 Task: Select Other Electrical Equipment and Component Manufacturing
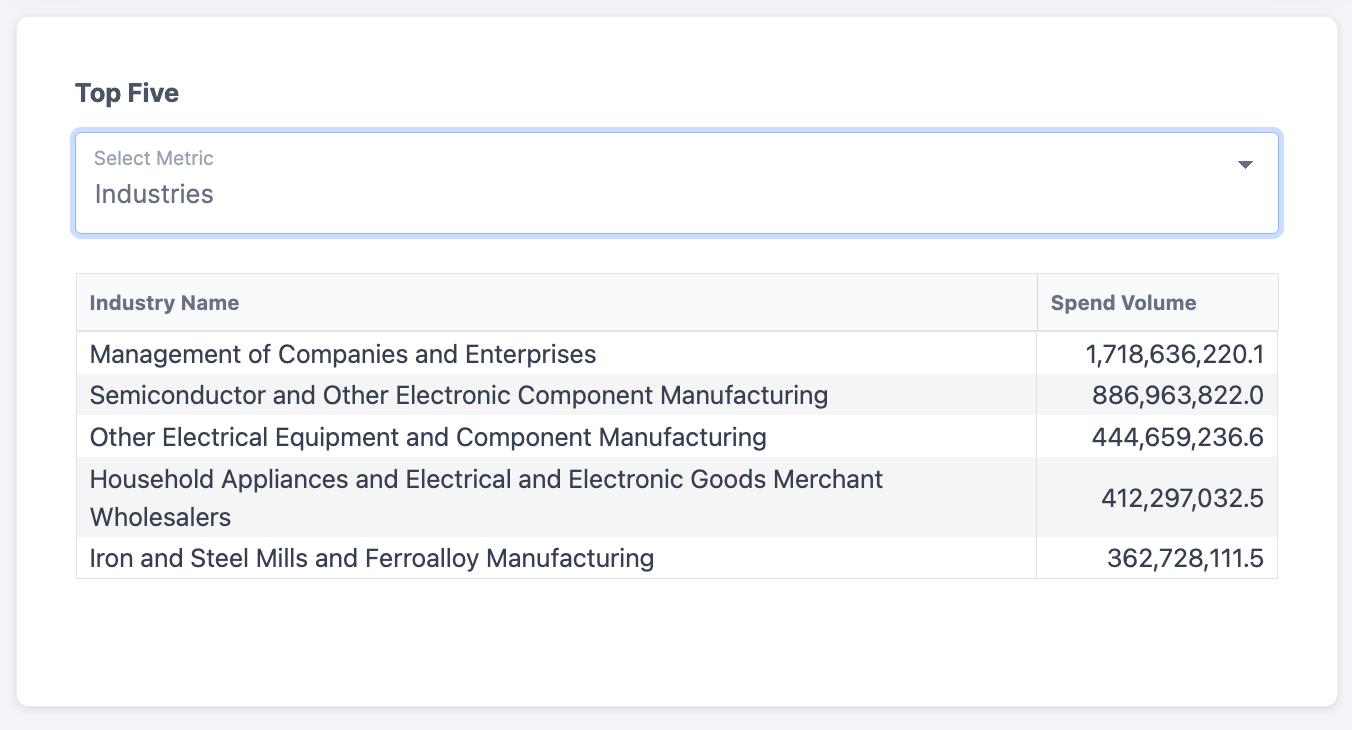click(x=428, y=438)
